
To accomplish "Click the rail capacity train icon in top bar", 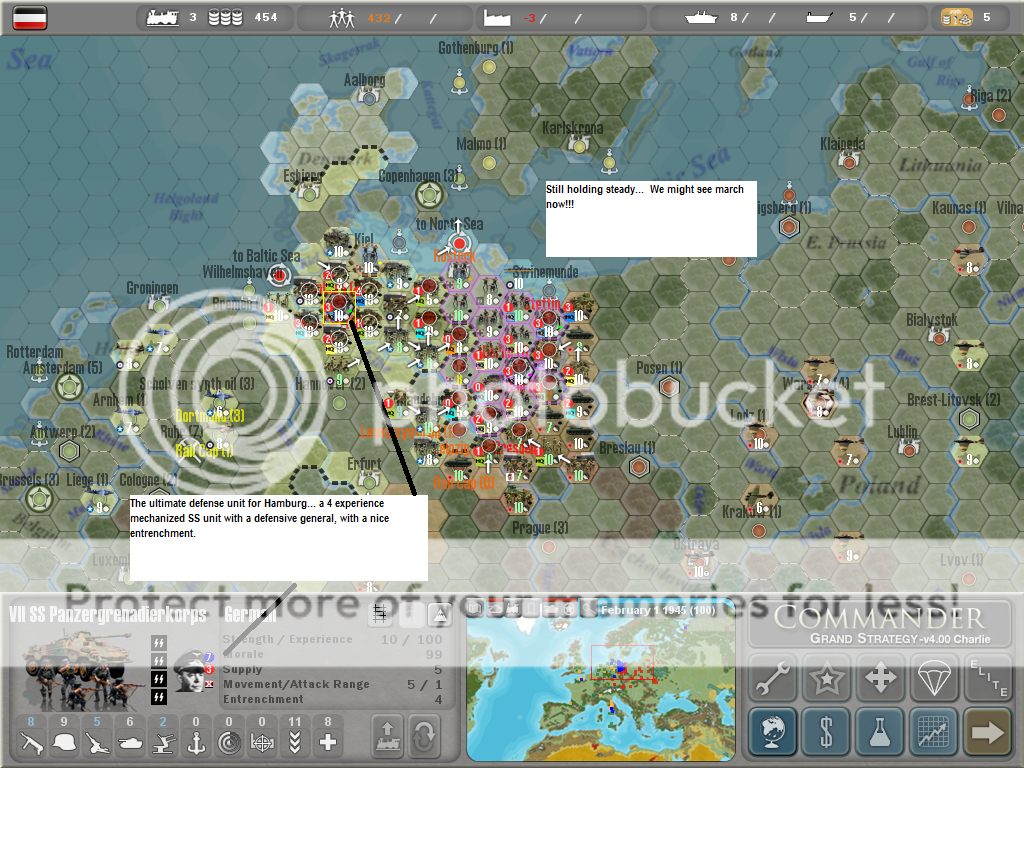I will [x=163, y=18].
